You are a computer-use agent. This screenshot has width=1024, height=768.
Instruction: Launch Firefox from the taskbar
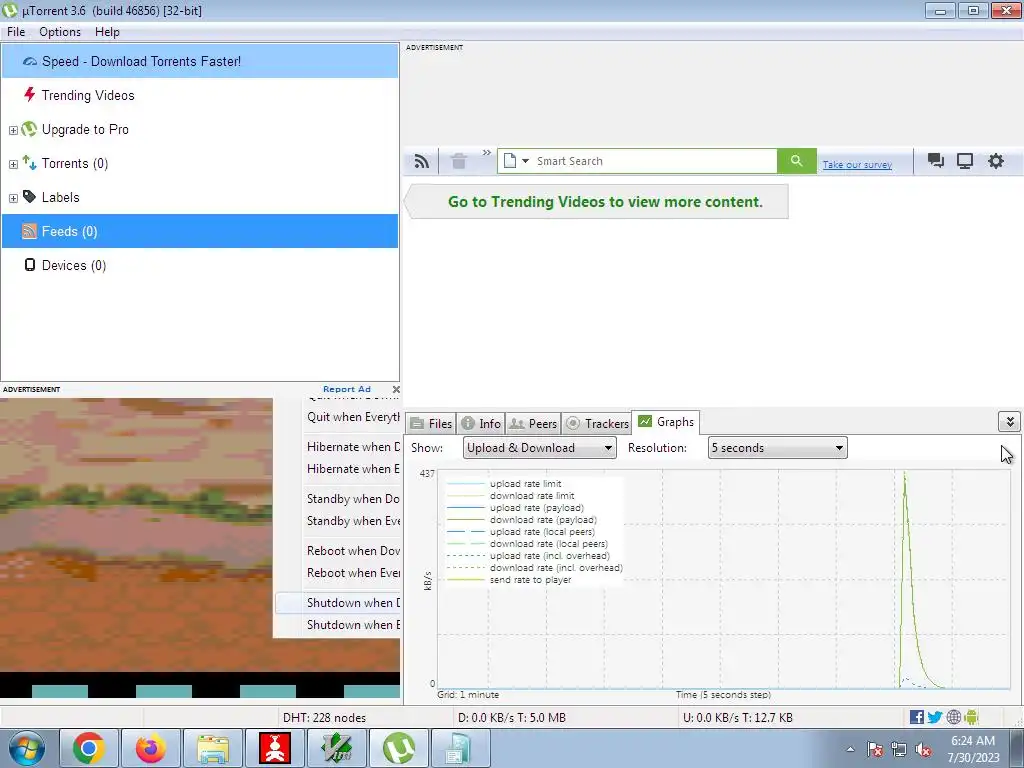click(x=150, y=748)
